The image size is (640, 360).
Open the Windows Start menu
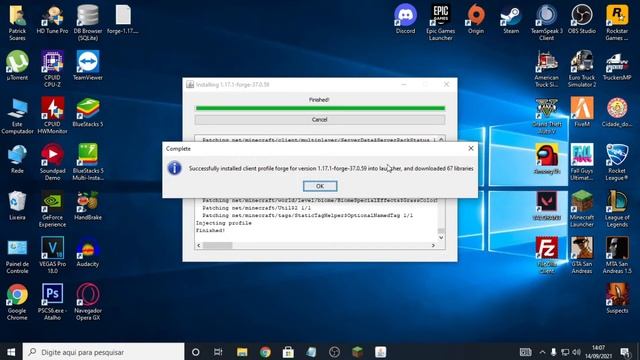11,352
